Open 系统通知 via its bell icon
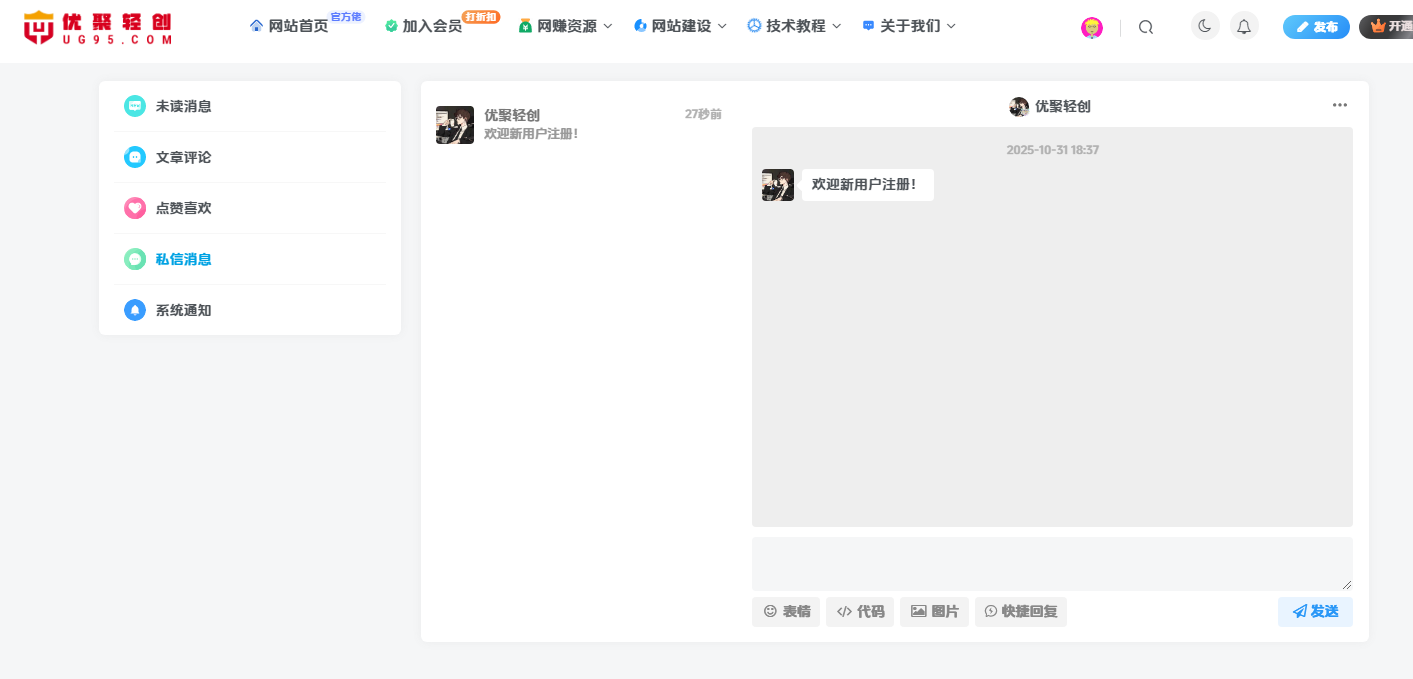The image size is (1413, 679). (x=134, y=310)
